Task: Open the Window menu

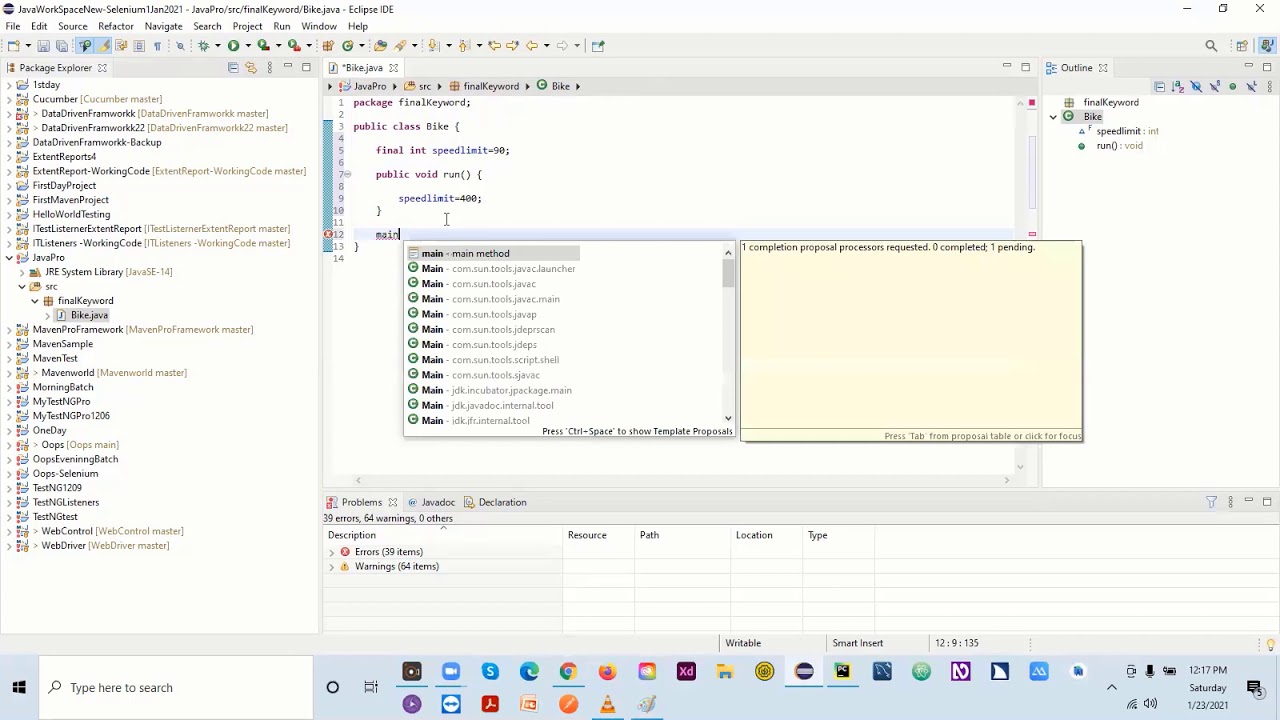Action: point(319,26)
